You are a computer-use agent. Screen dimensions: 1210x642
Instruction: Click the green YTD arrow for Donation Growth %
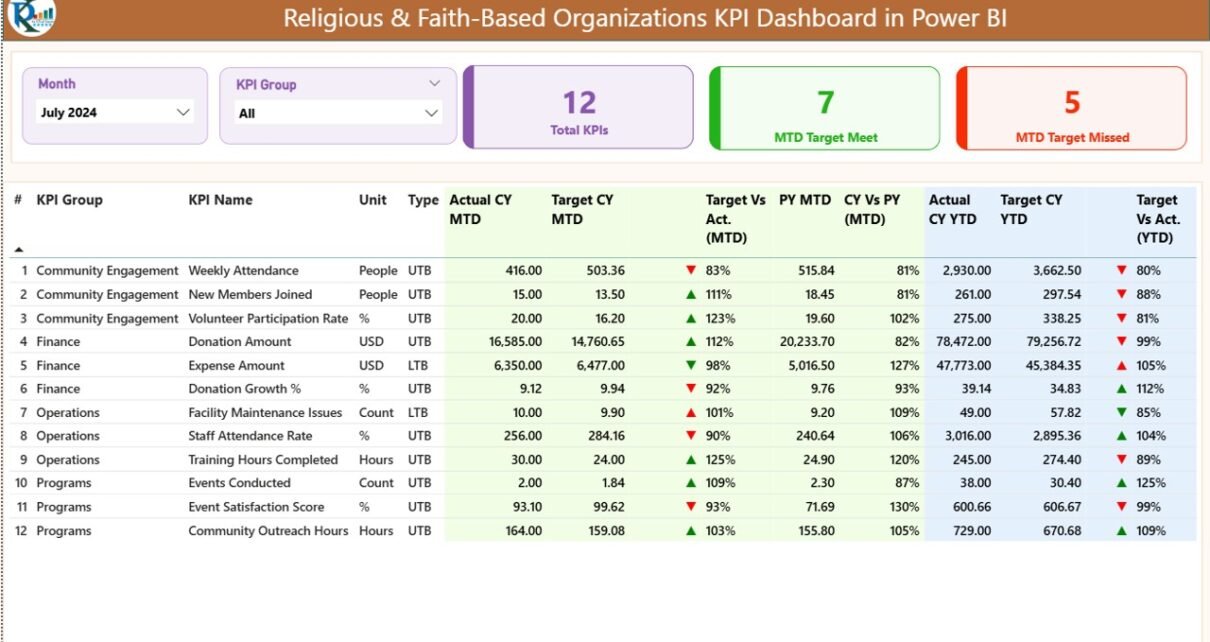pyautogui.click(x=1121, y=389)
